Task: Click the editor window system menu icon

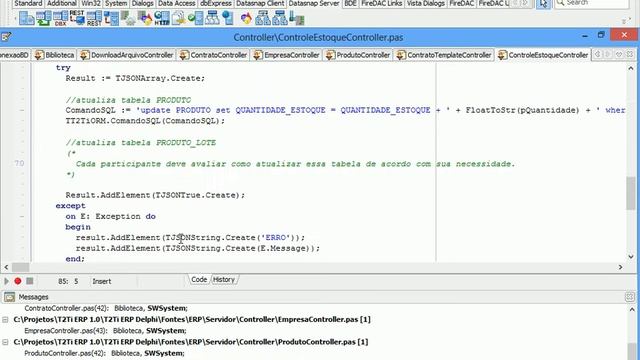Action: [6, 37]
